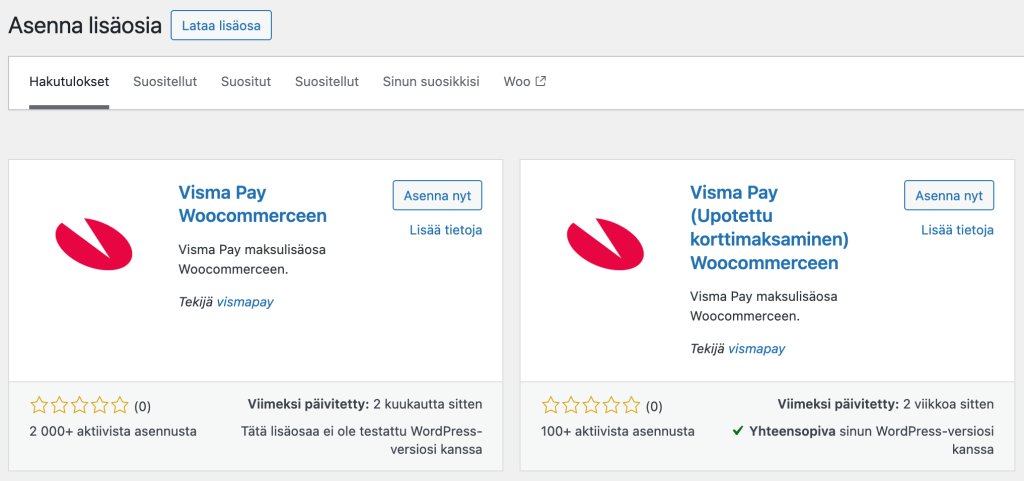The image size is (1024, 481).
Task: Open vismapay author link in first plugin card
Action: click(x=245, y=302)
